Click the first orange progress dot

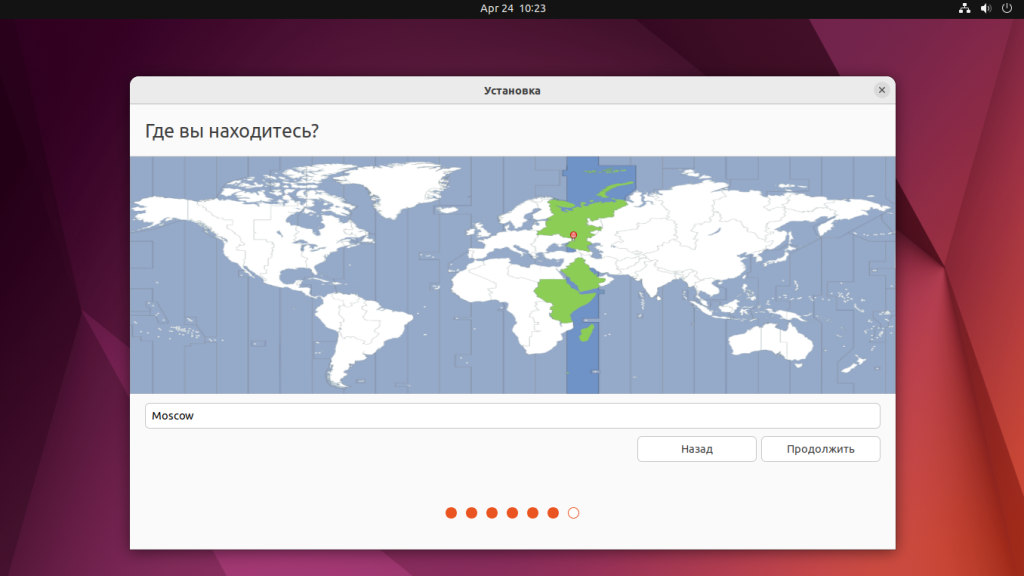point(451,513)
